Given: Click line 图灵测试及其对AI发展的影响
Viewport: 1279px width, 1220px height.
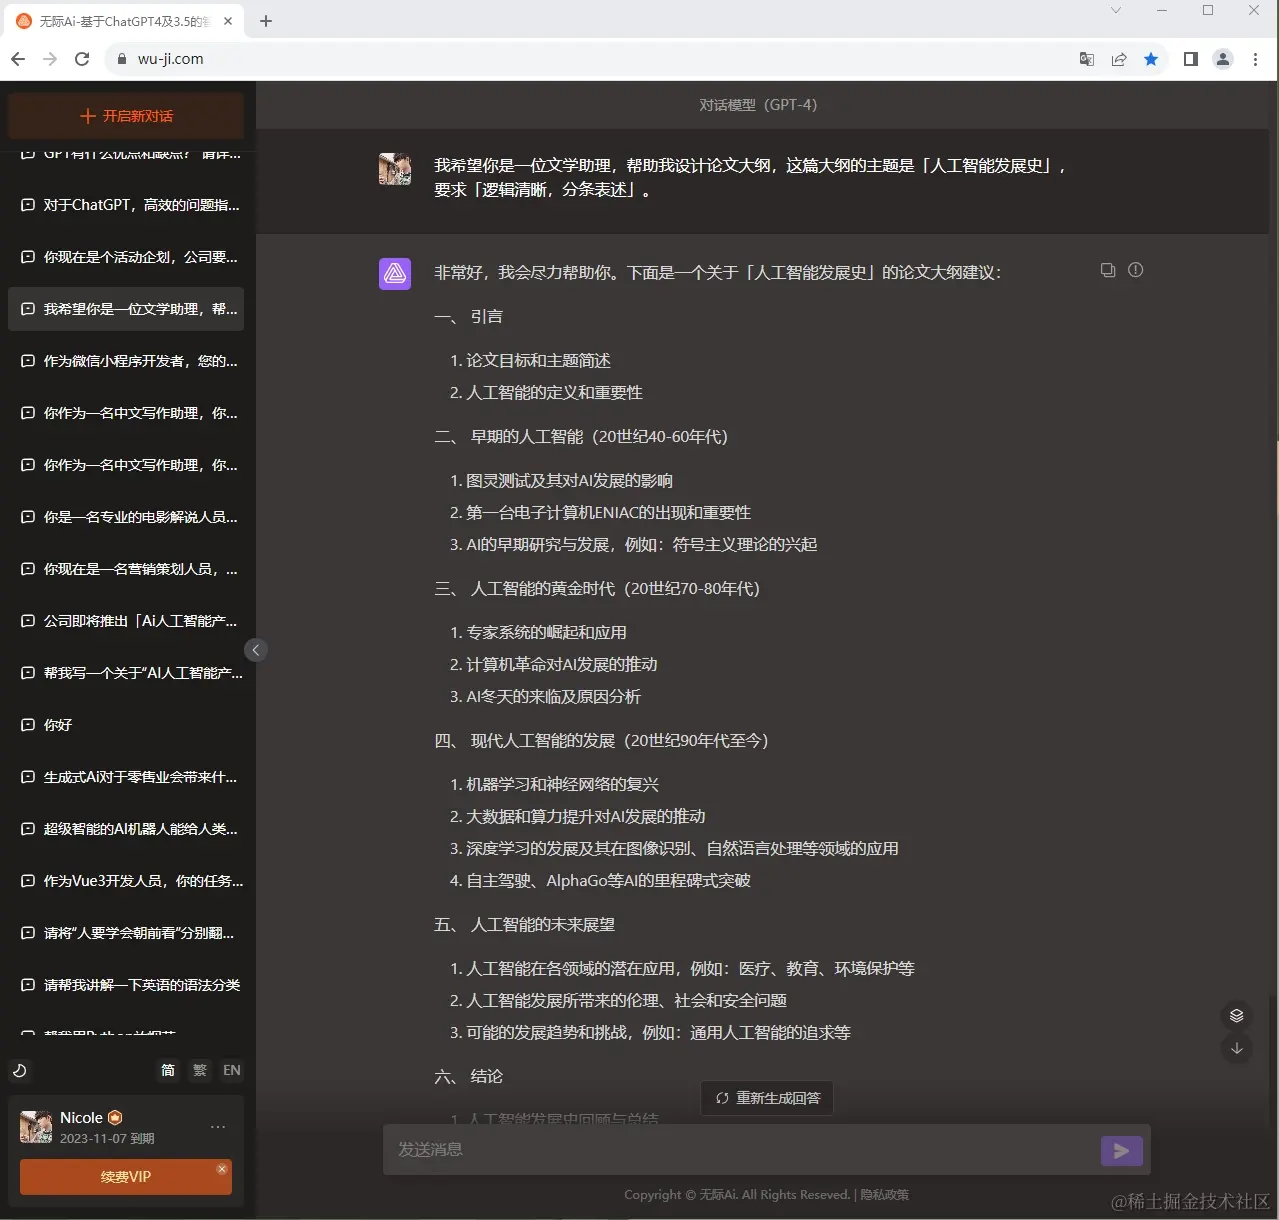Looking at the screenshot, I should tap(569, 481).
